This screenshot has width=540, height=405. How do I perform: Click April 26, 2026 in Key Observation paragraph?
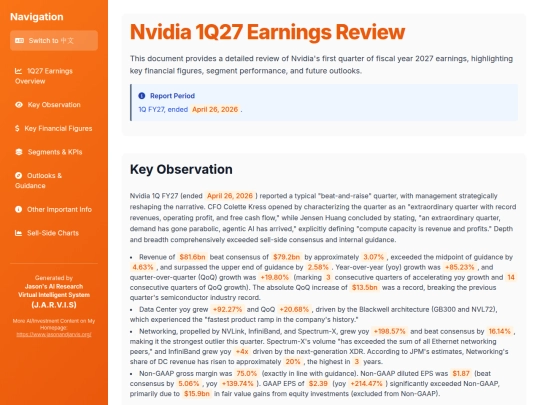point(230,196)
